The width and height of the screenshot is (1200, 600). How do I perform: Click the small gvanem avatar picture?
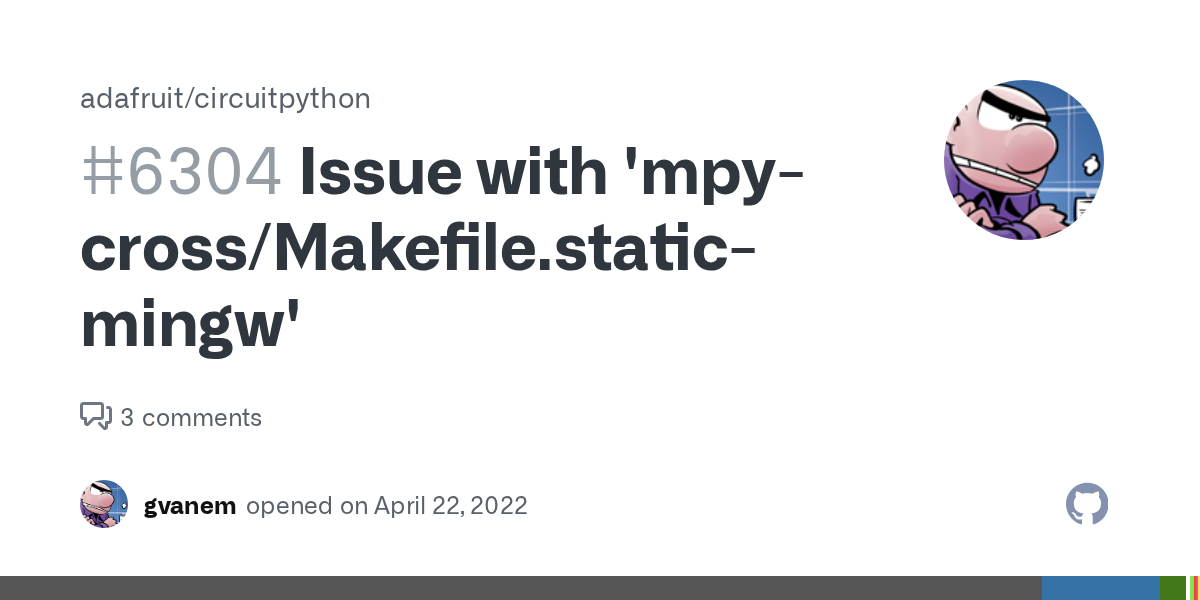coord(104,504)
